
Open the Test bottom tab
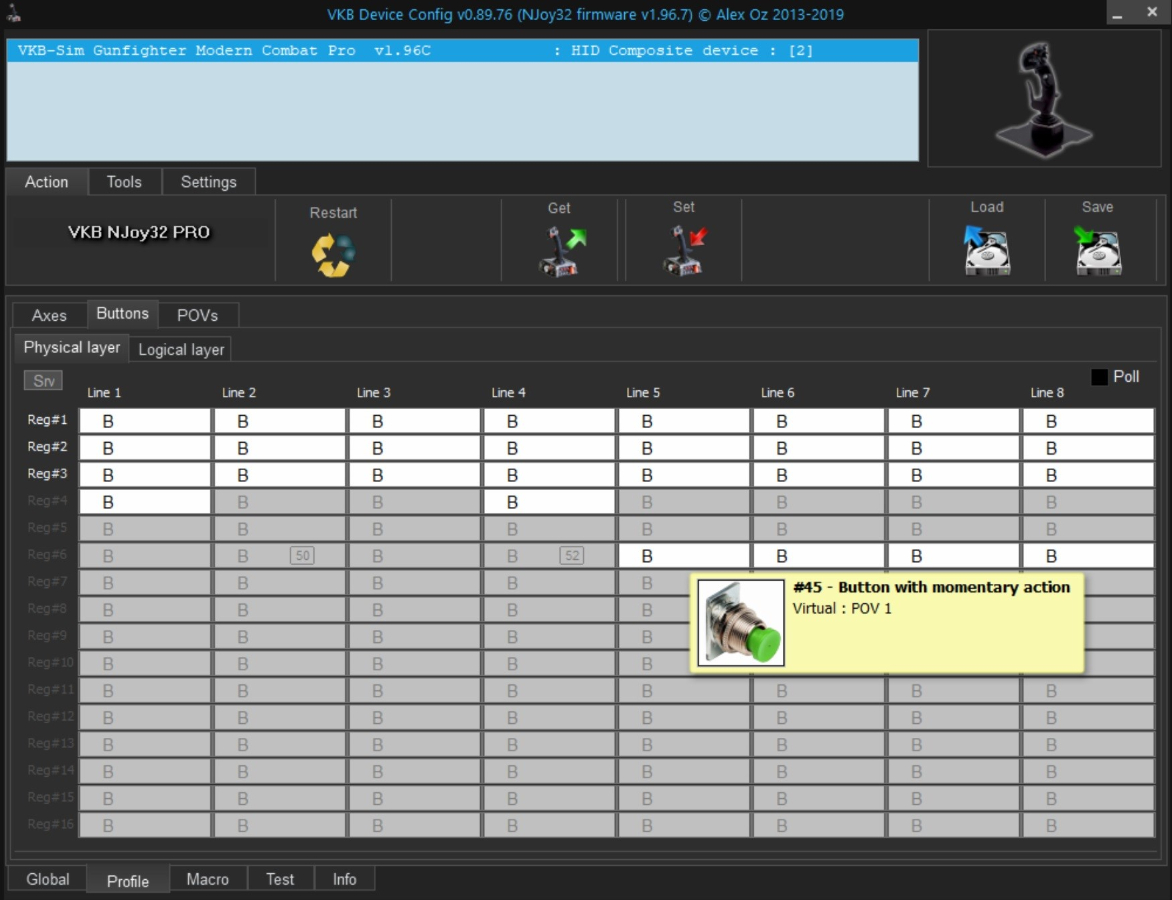pyautogui.click(x=280, y=879)
